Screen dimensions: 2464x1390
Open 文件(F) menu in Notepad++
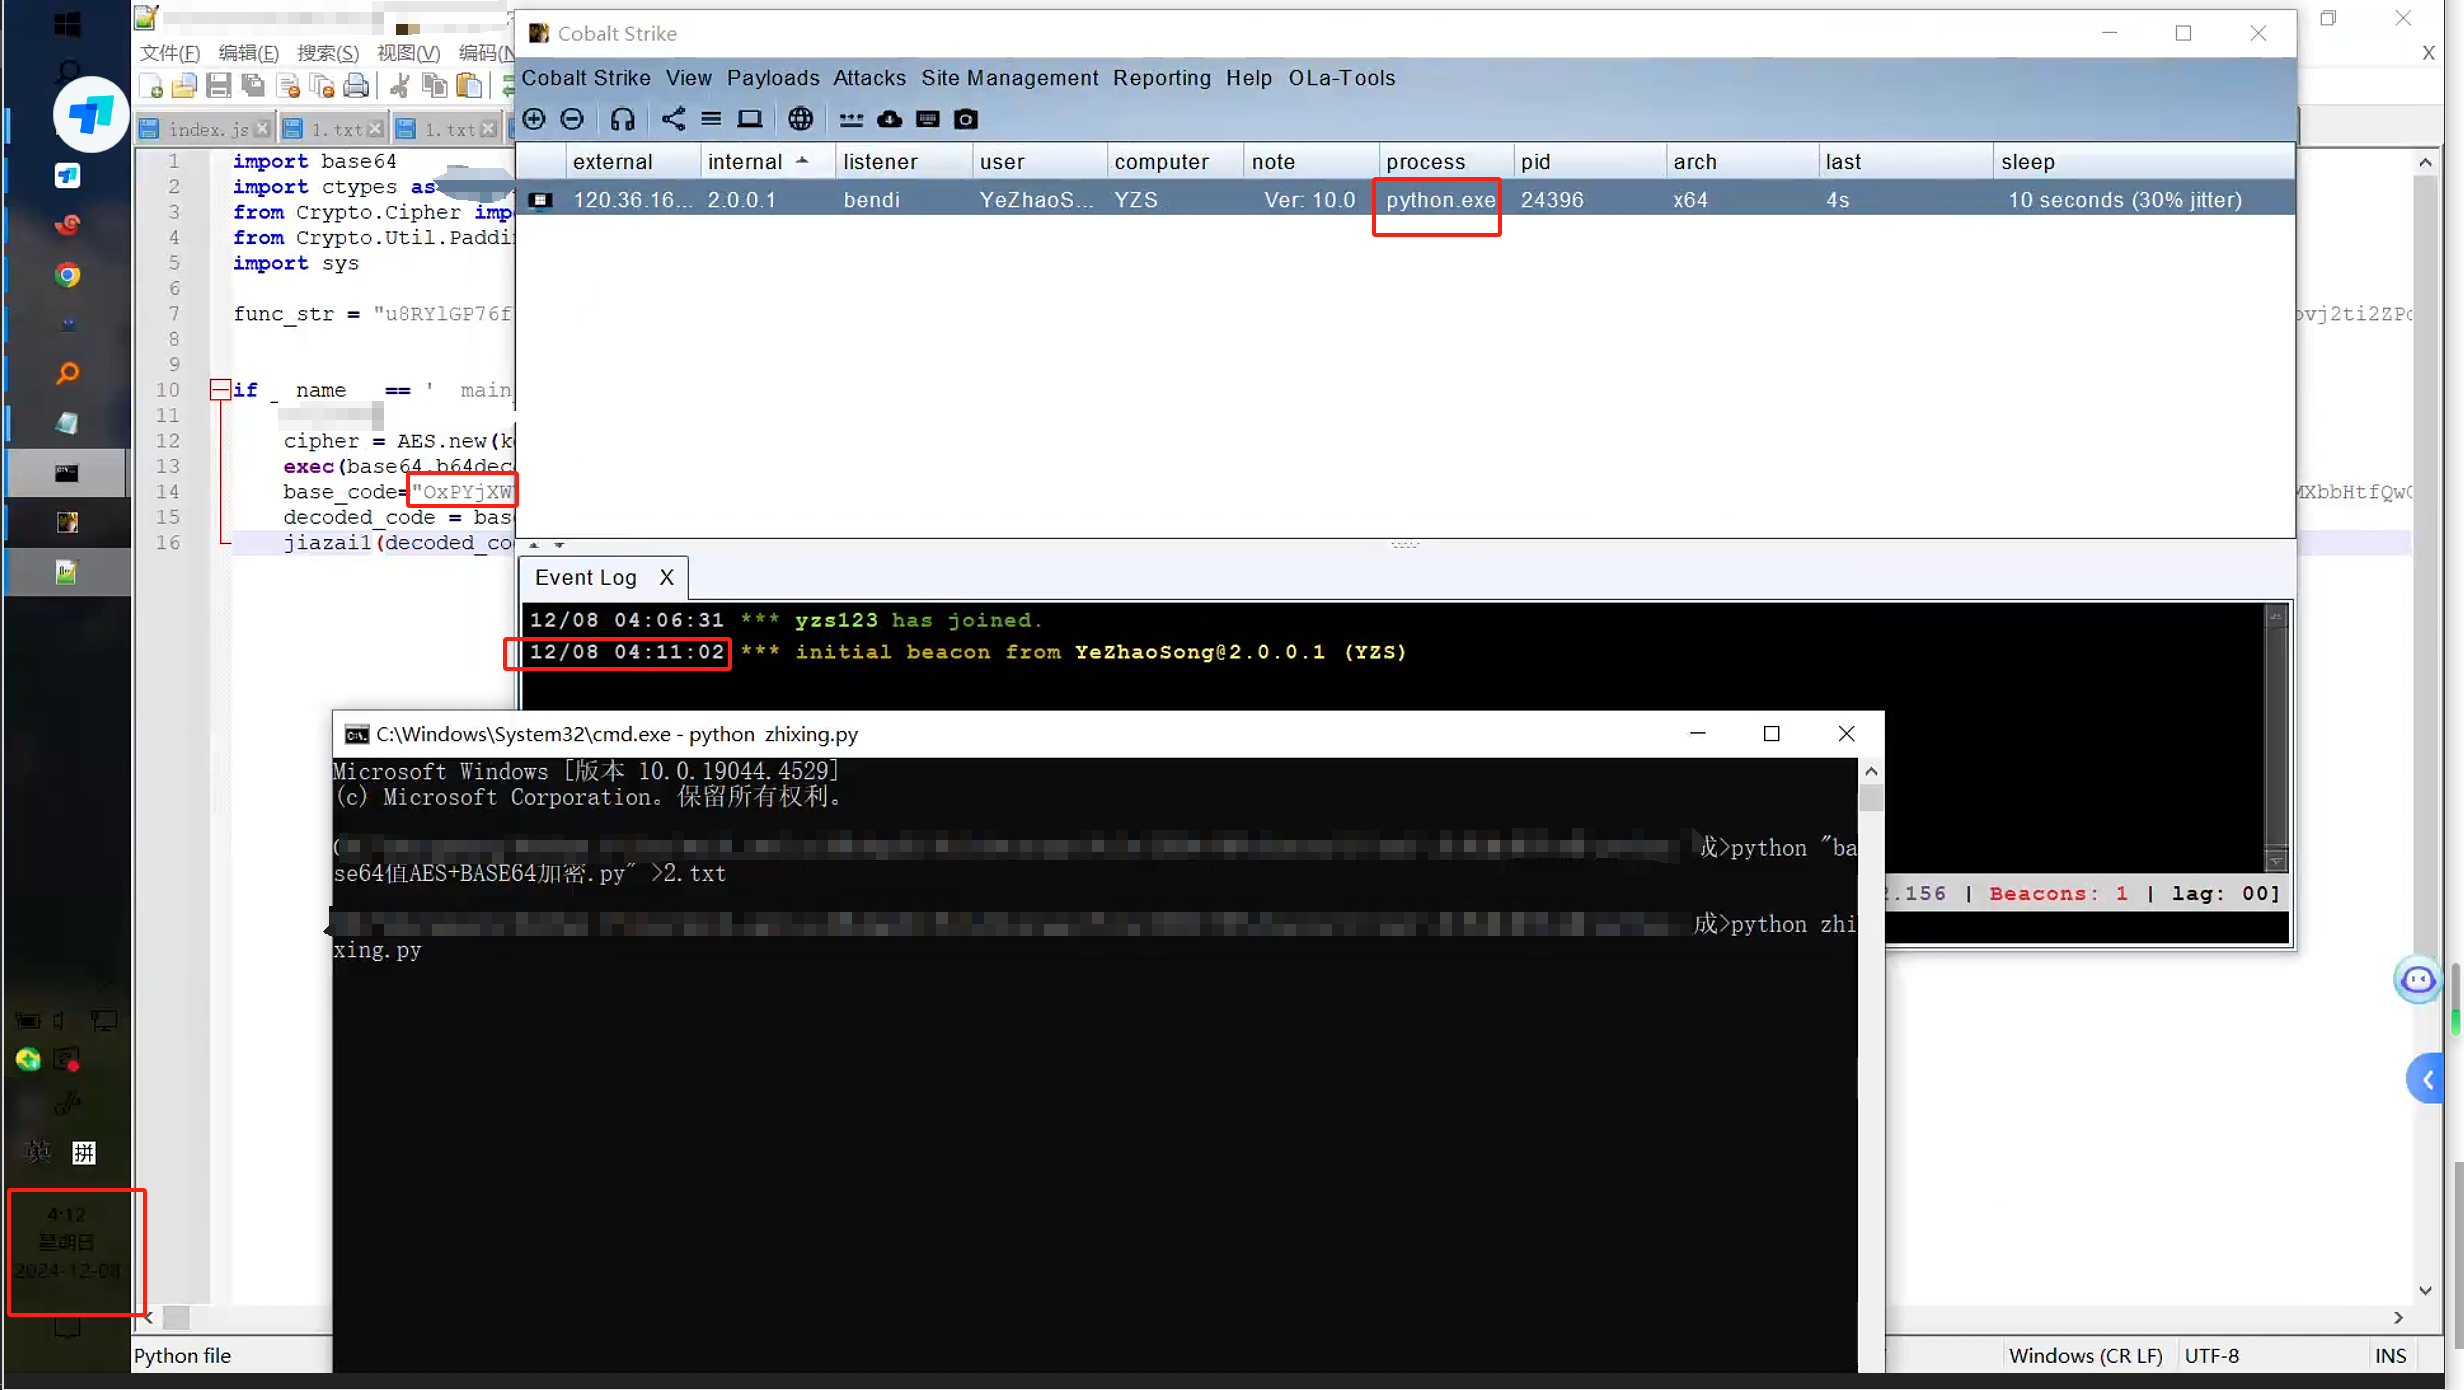[170, 53]
